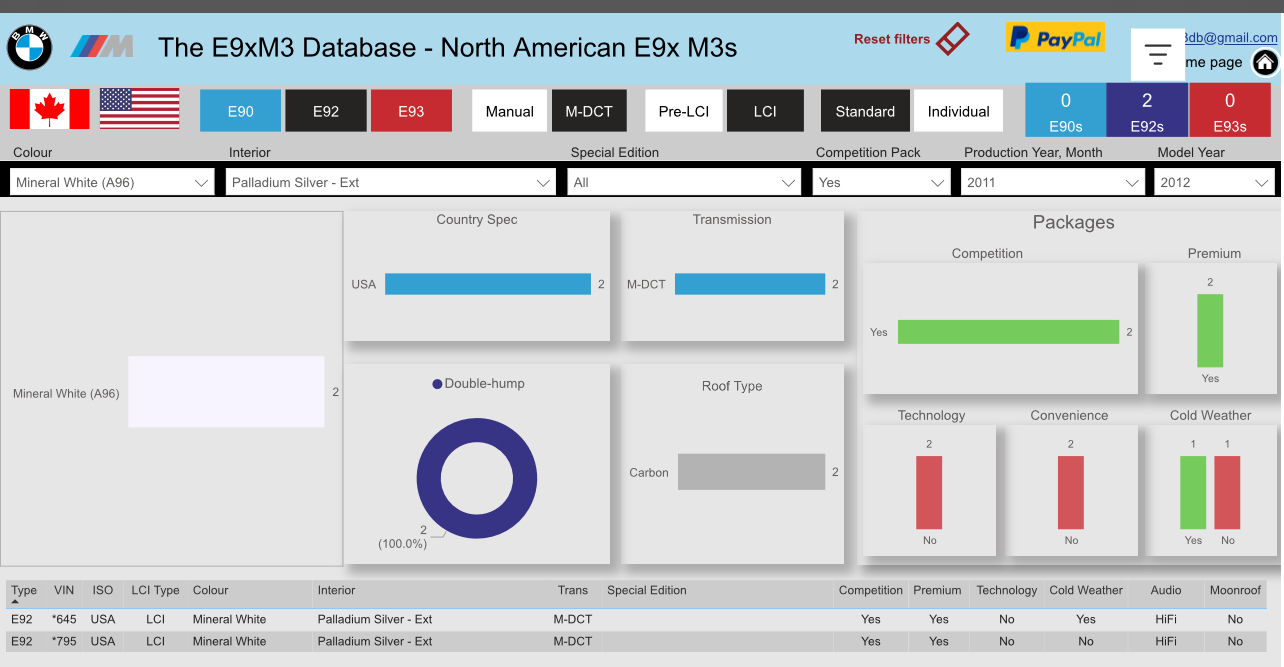Sort table by VIN column header
1284x667 pixels.
click(64, 591)
